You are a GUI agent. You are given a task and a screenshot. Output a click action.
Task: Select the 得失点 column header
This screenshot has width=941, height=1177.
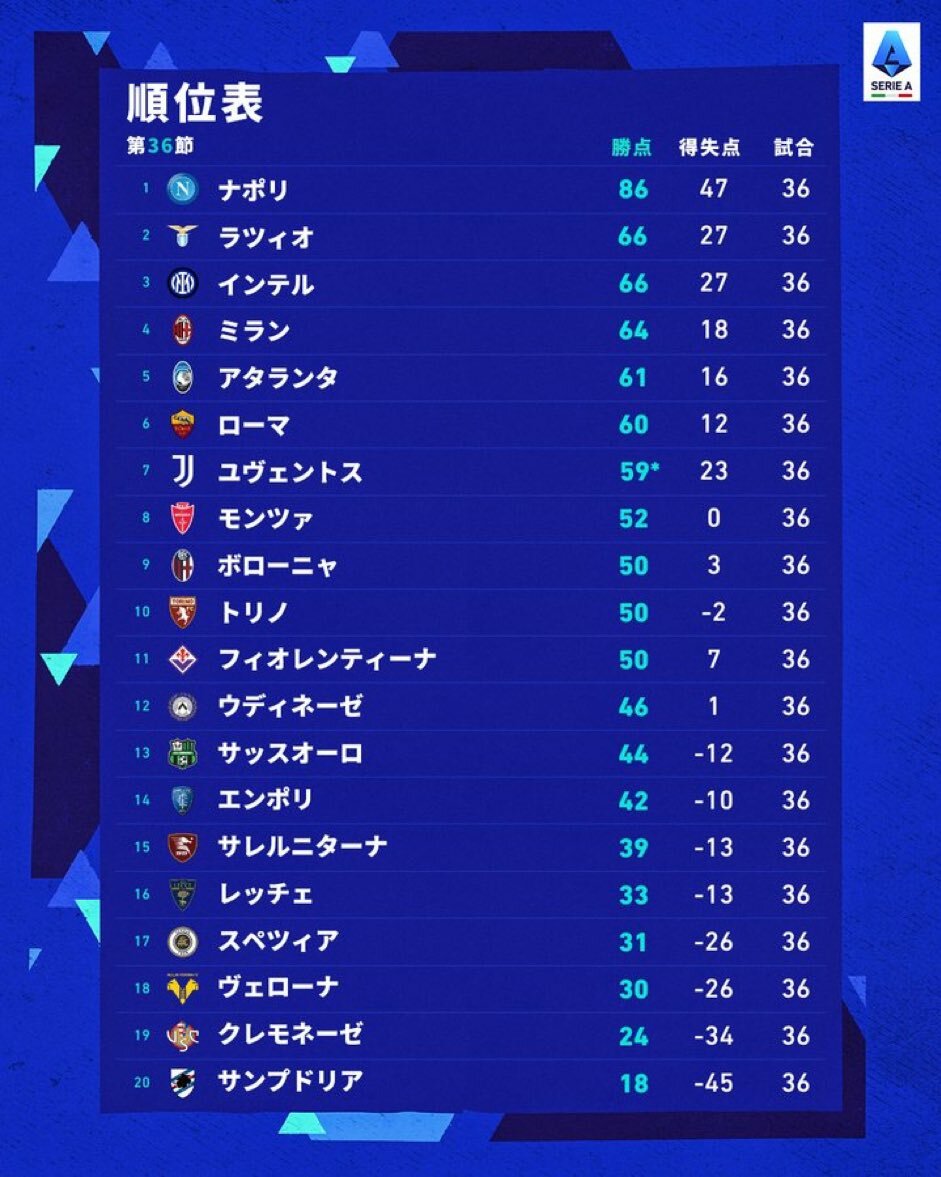(710, 147)
